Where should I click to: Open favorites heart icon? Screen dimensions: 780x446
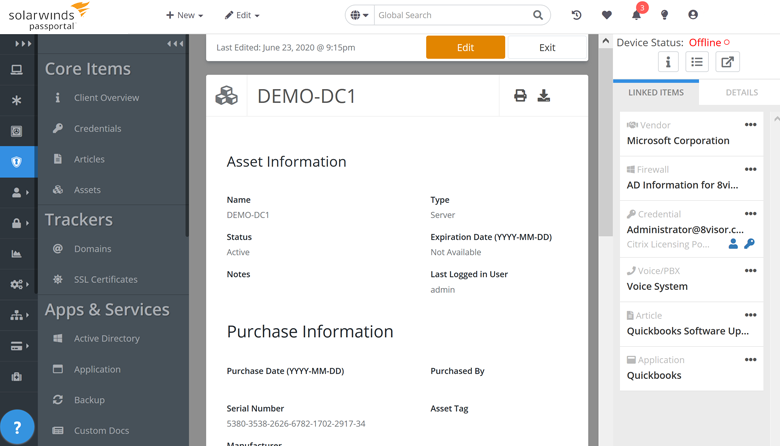606,15
